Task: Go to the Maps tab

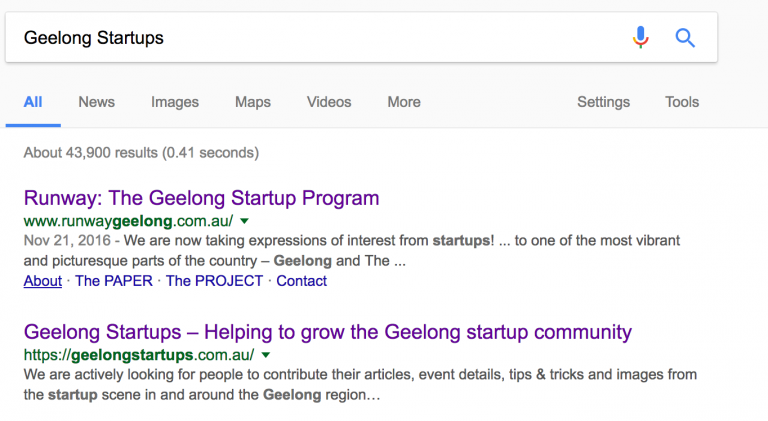Action: pos(253,102)
